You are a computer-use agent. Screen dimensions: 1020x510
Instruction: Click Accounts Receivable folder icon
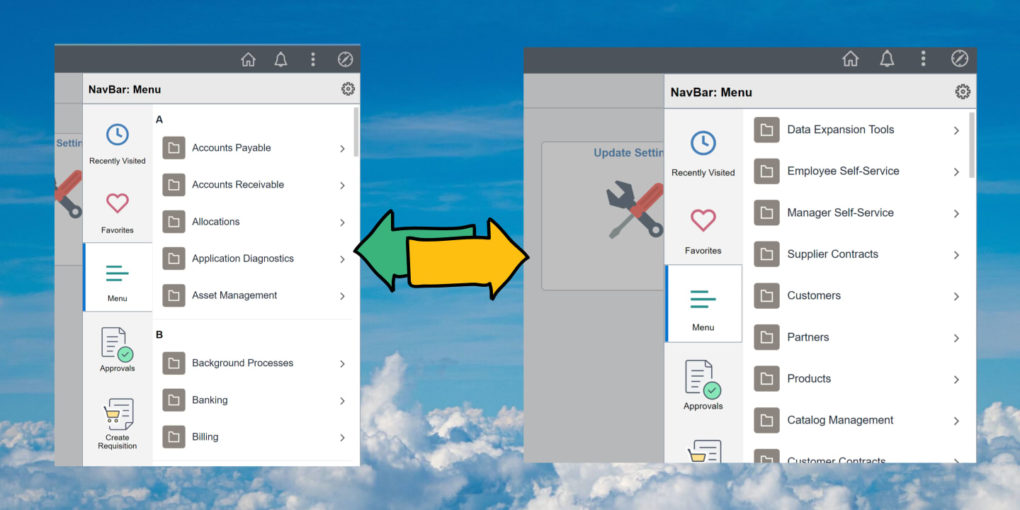(x=174, y=185)
